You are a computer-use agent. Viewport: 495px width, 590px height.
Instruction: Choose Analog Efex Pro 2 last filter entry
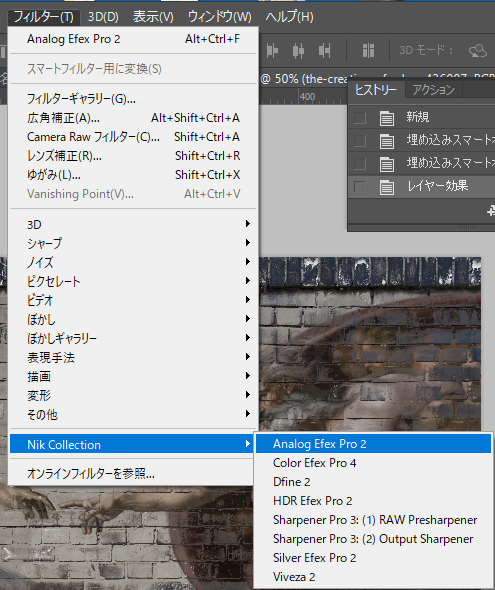coord(133,39)
